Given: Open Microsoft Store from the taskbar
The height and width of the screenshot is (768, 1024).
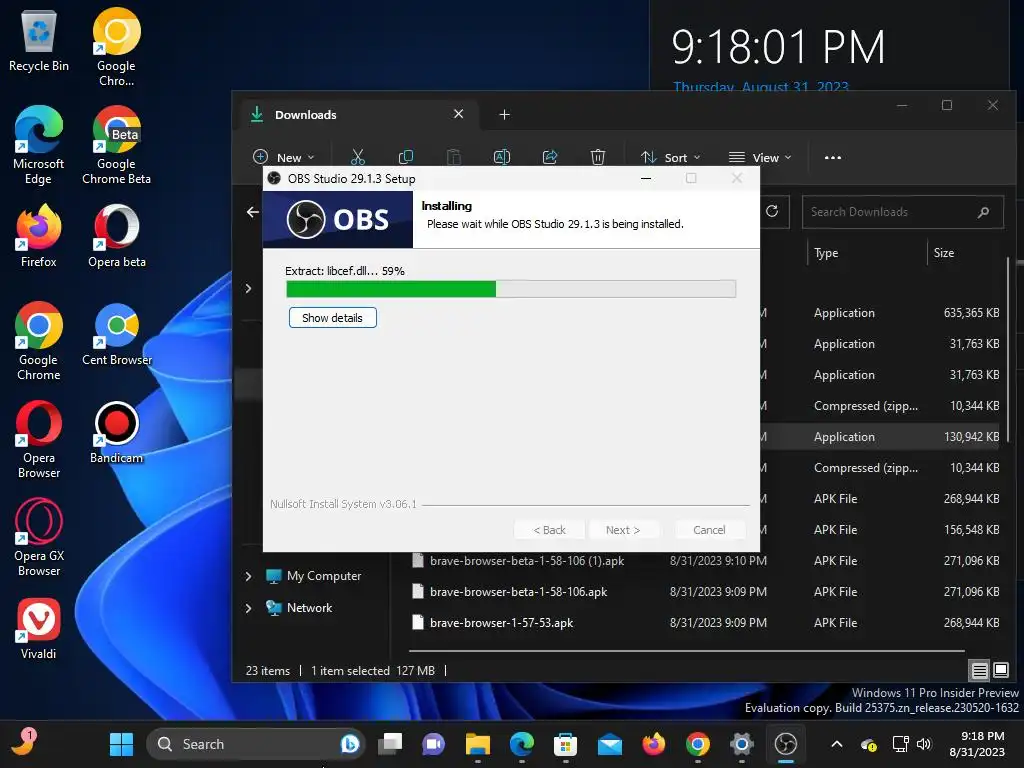Looking at the screenshot, I should tap(565, 744).
